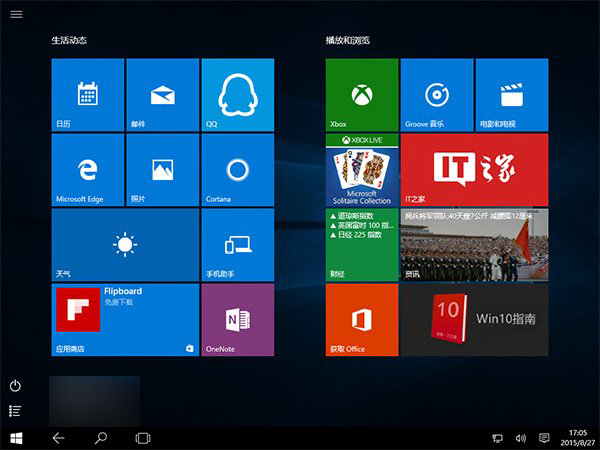Open the 邮件 mail tile

point(163,95)
